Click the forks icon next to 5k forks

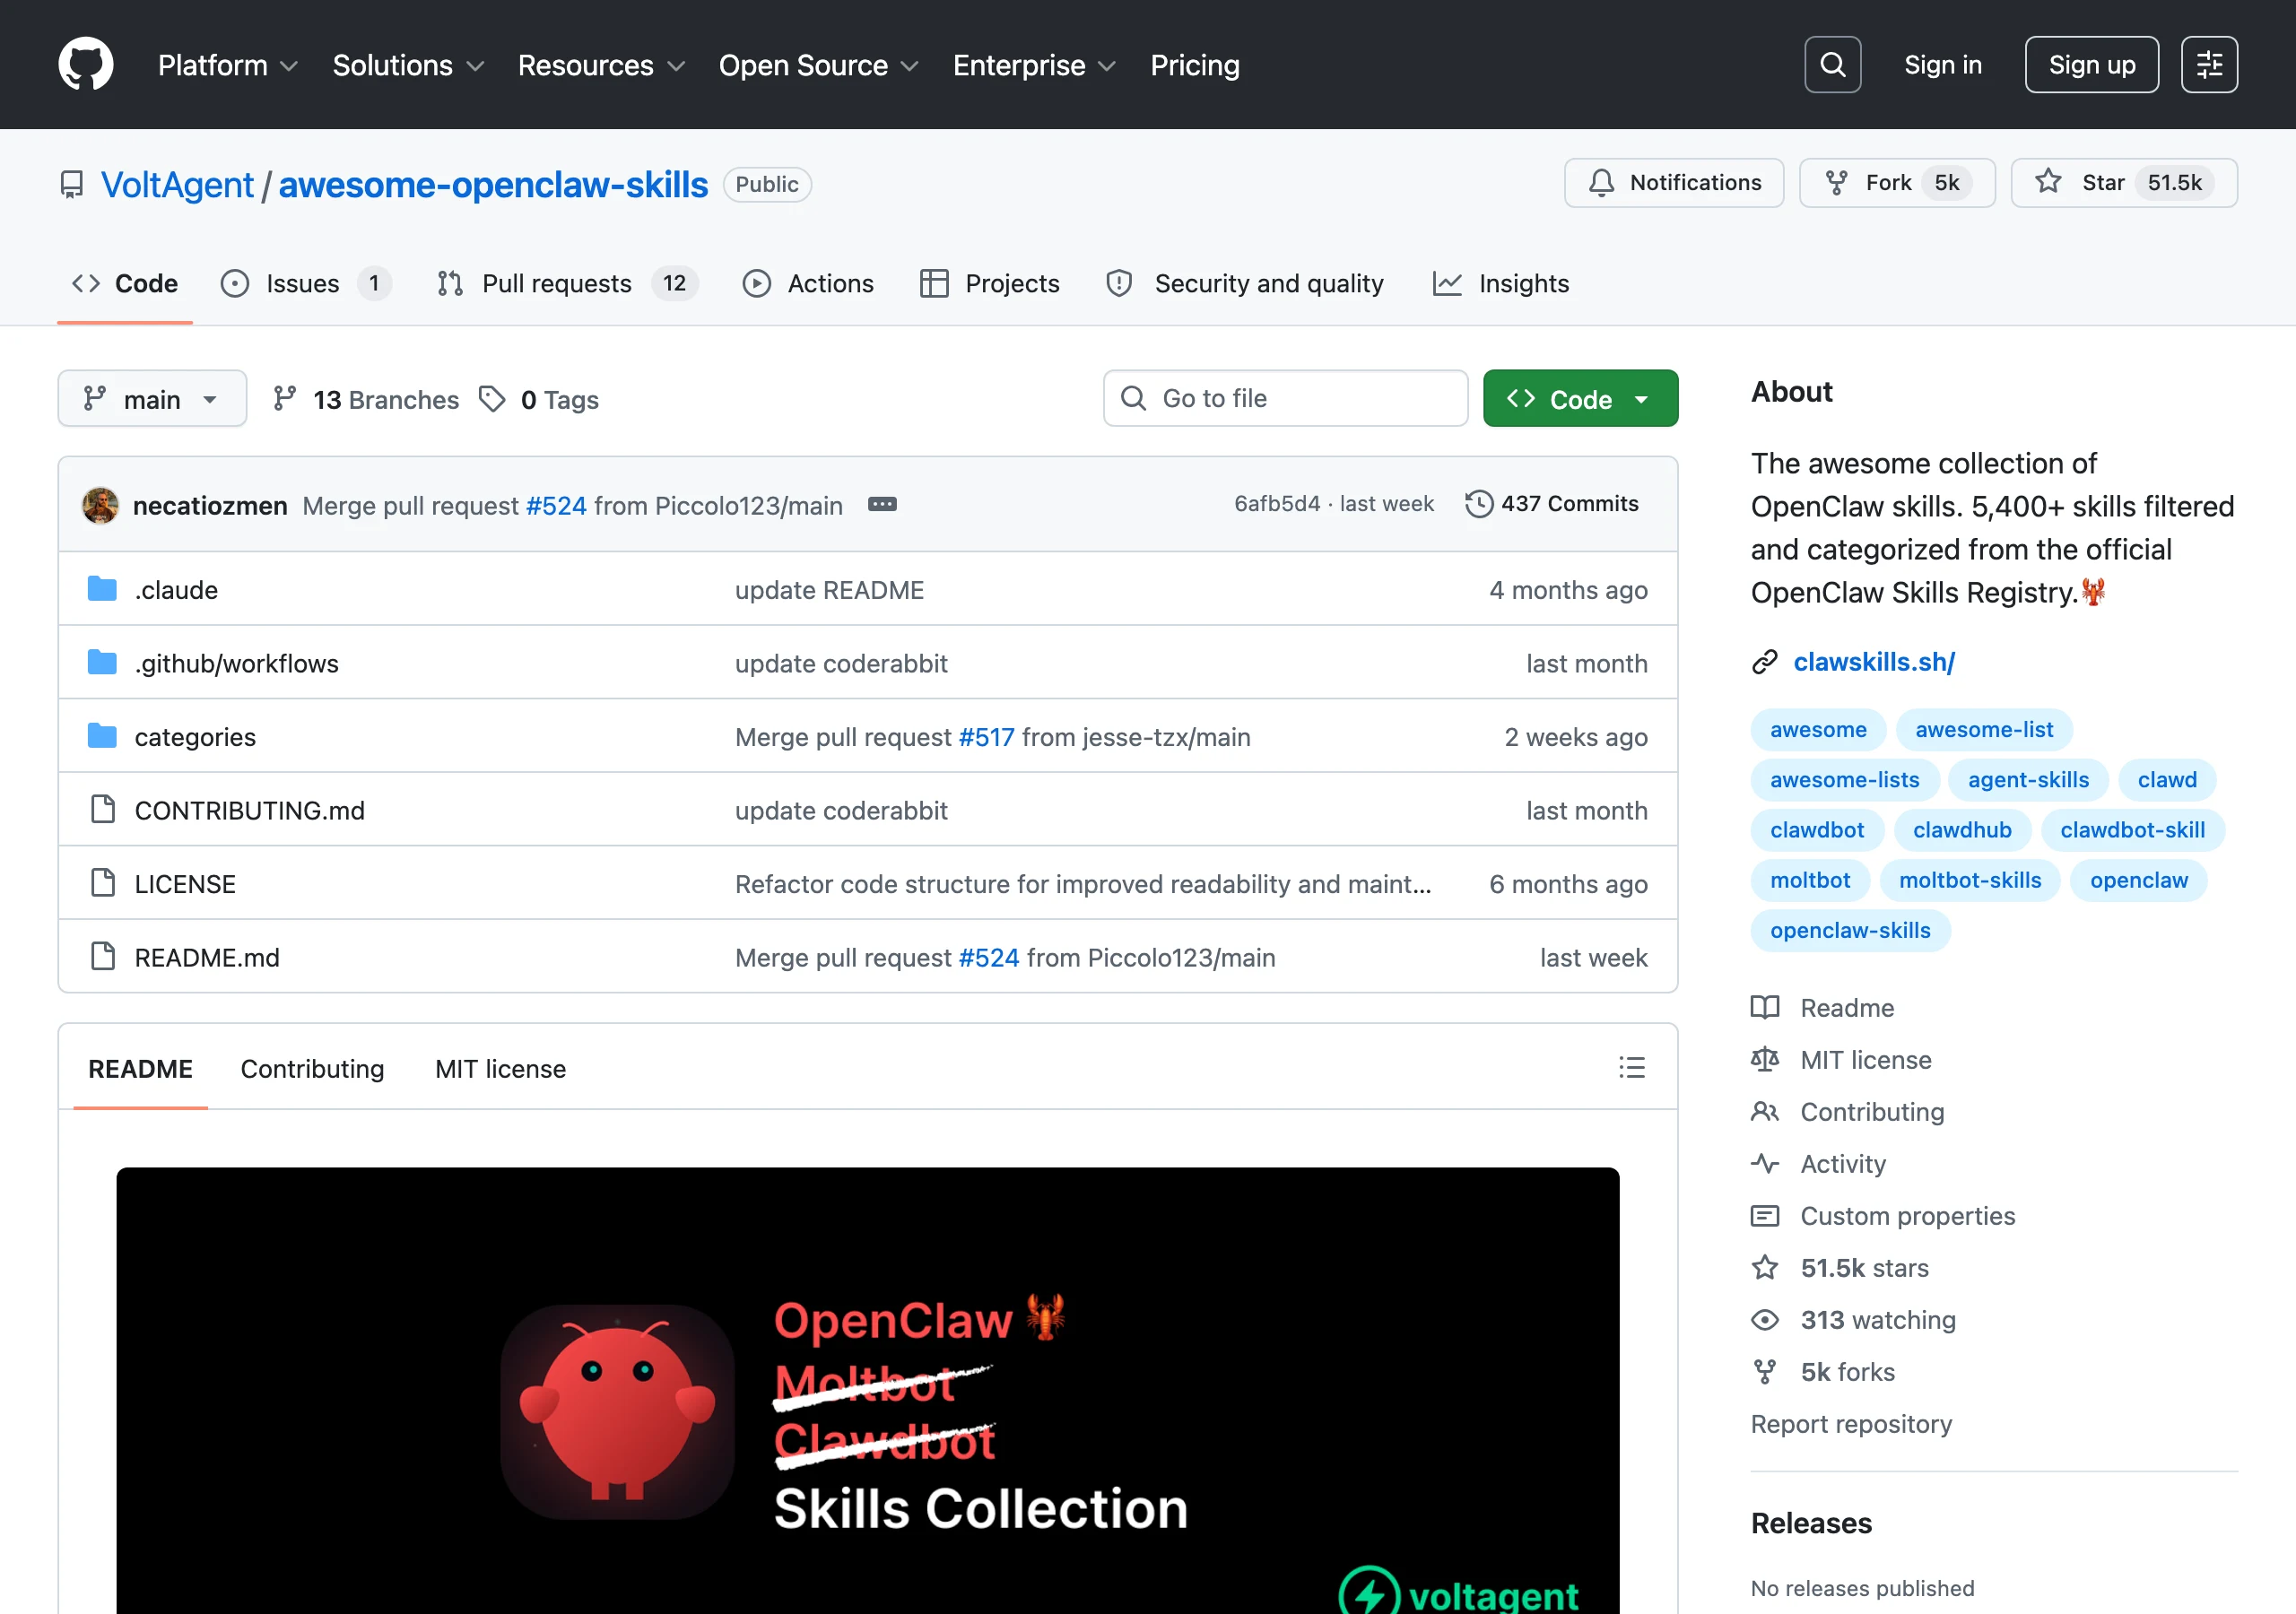1764,1372
